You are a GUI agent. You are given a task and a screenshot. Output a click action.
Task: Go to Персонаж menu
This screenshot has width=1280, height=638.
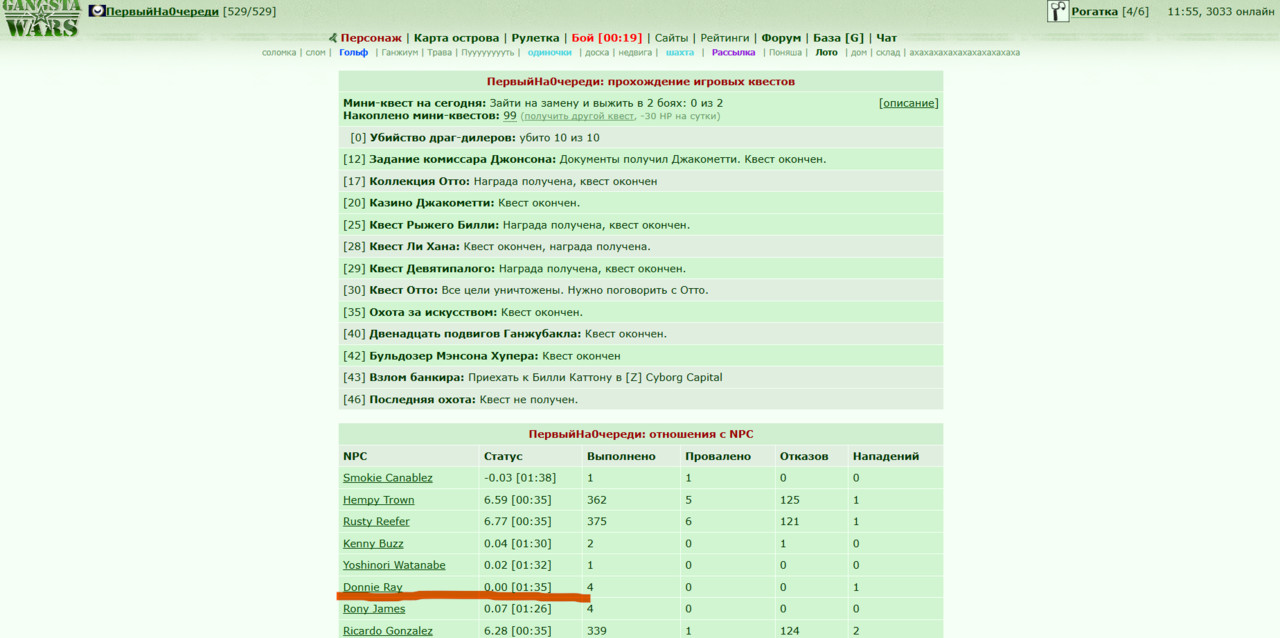coord(372,38)
